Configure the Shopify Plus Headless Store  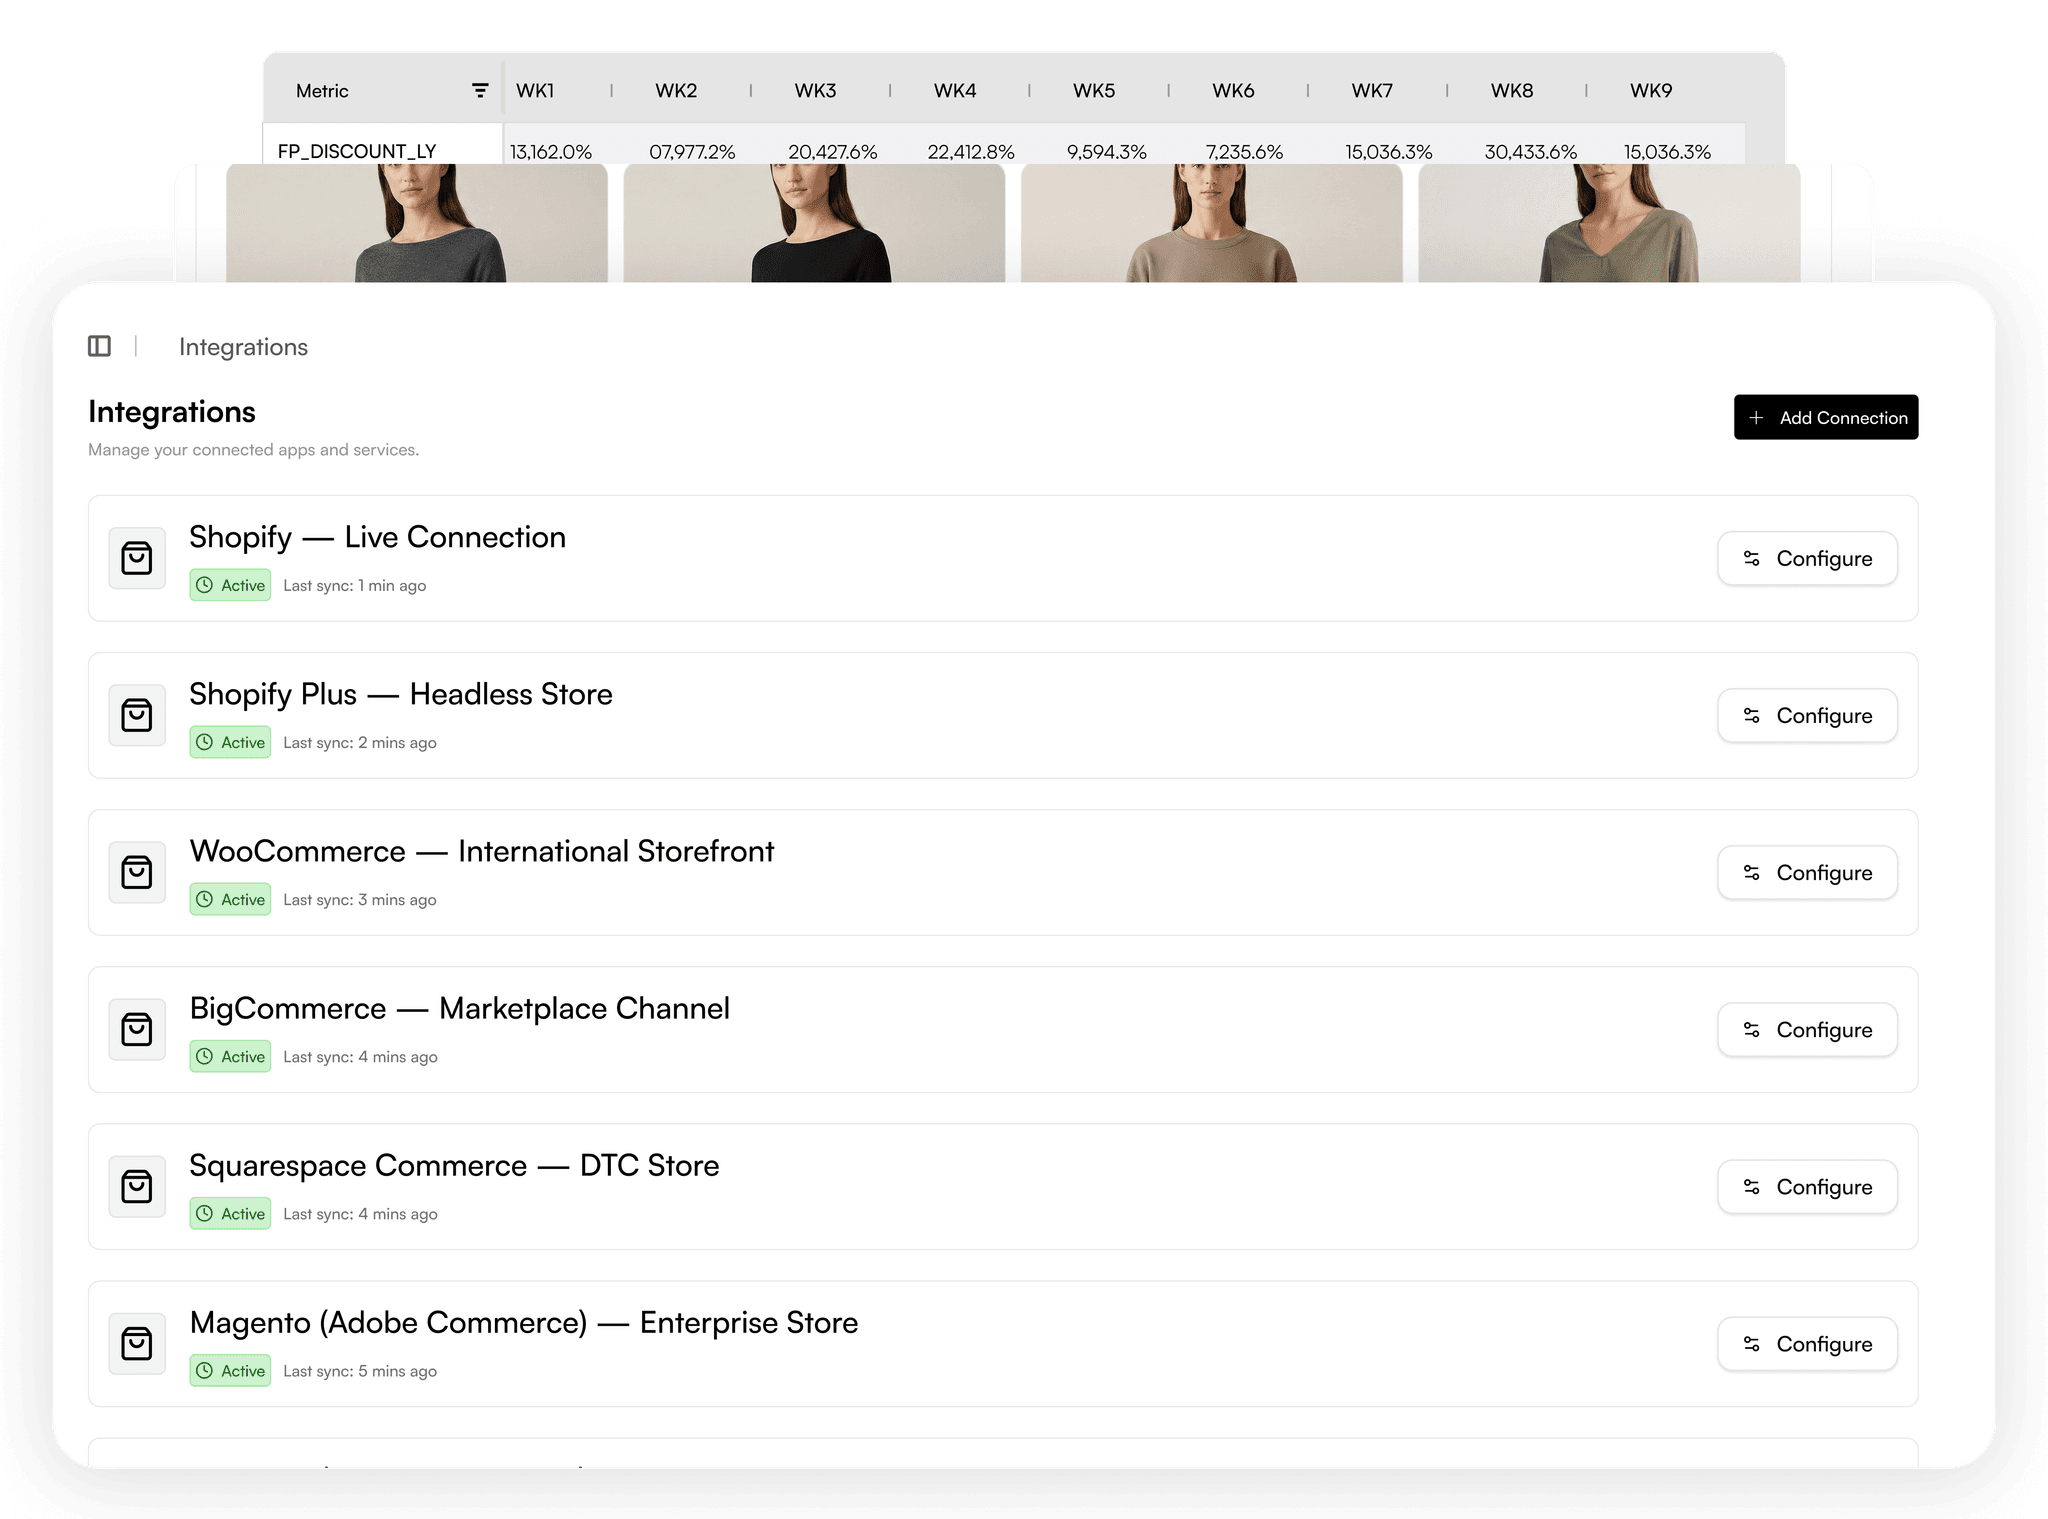coord(1806,716)
